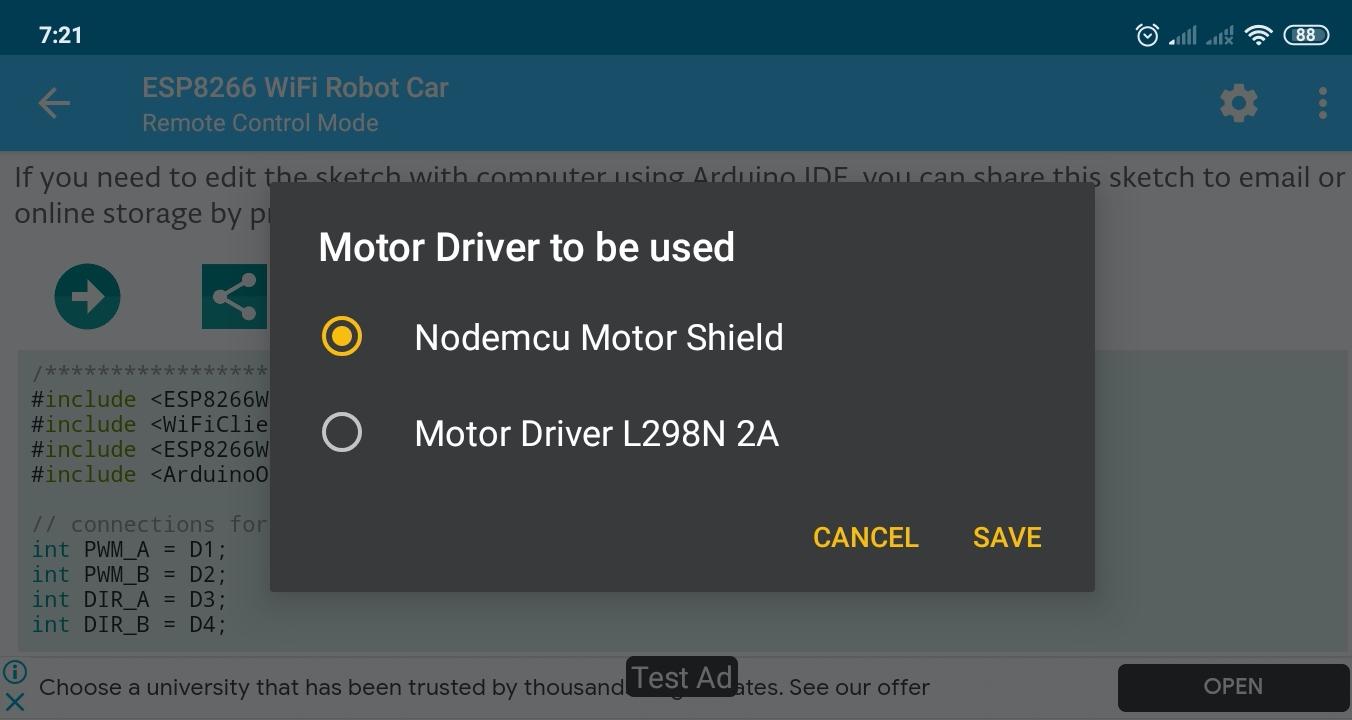Save the motor driver selection

point(1007,537)
